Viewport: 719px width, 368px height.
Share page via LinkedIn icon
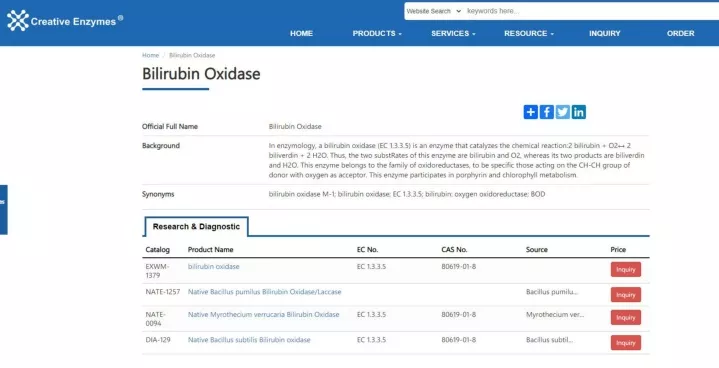(x=579, y=112)
